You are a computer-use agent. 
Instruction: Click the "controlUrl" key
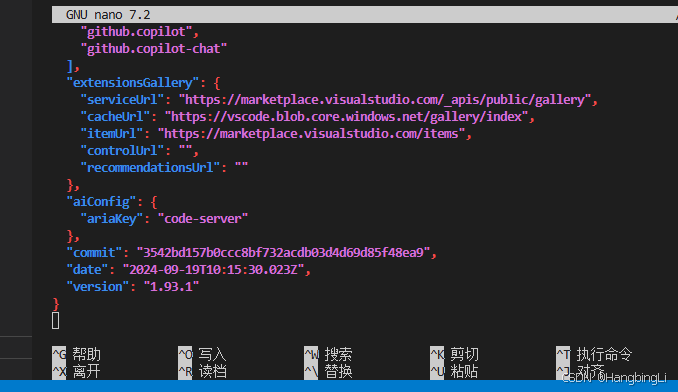coord(122,150)
